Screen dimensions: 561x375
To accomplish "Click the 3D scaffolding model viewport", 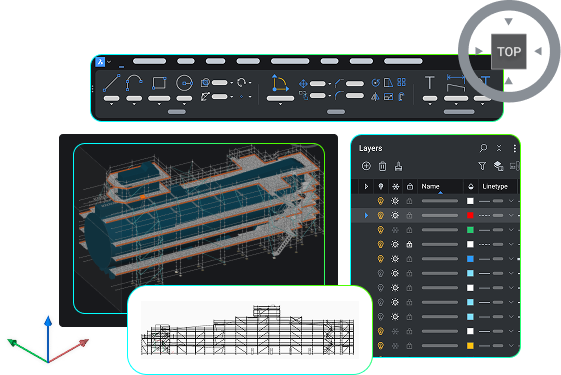I will pyautogui.click(x=199, y=215).
